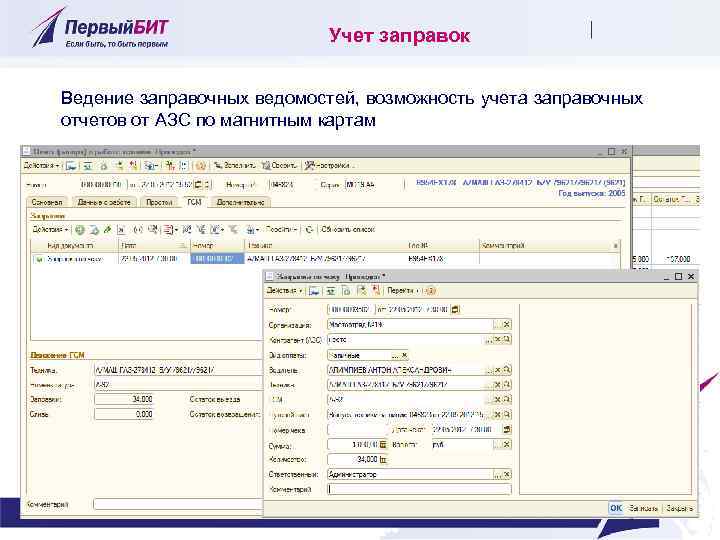Open the date picker next to dialog Номер date
This screenshot has width=720, height=540.
(455, 309)
